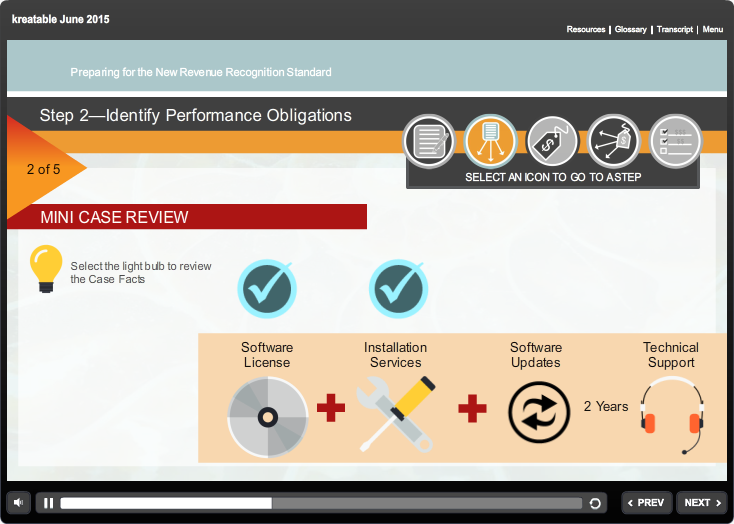Jump to the checklist step icon
734x524 pixels.
(x=675, y=141)
